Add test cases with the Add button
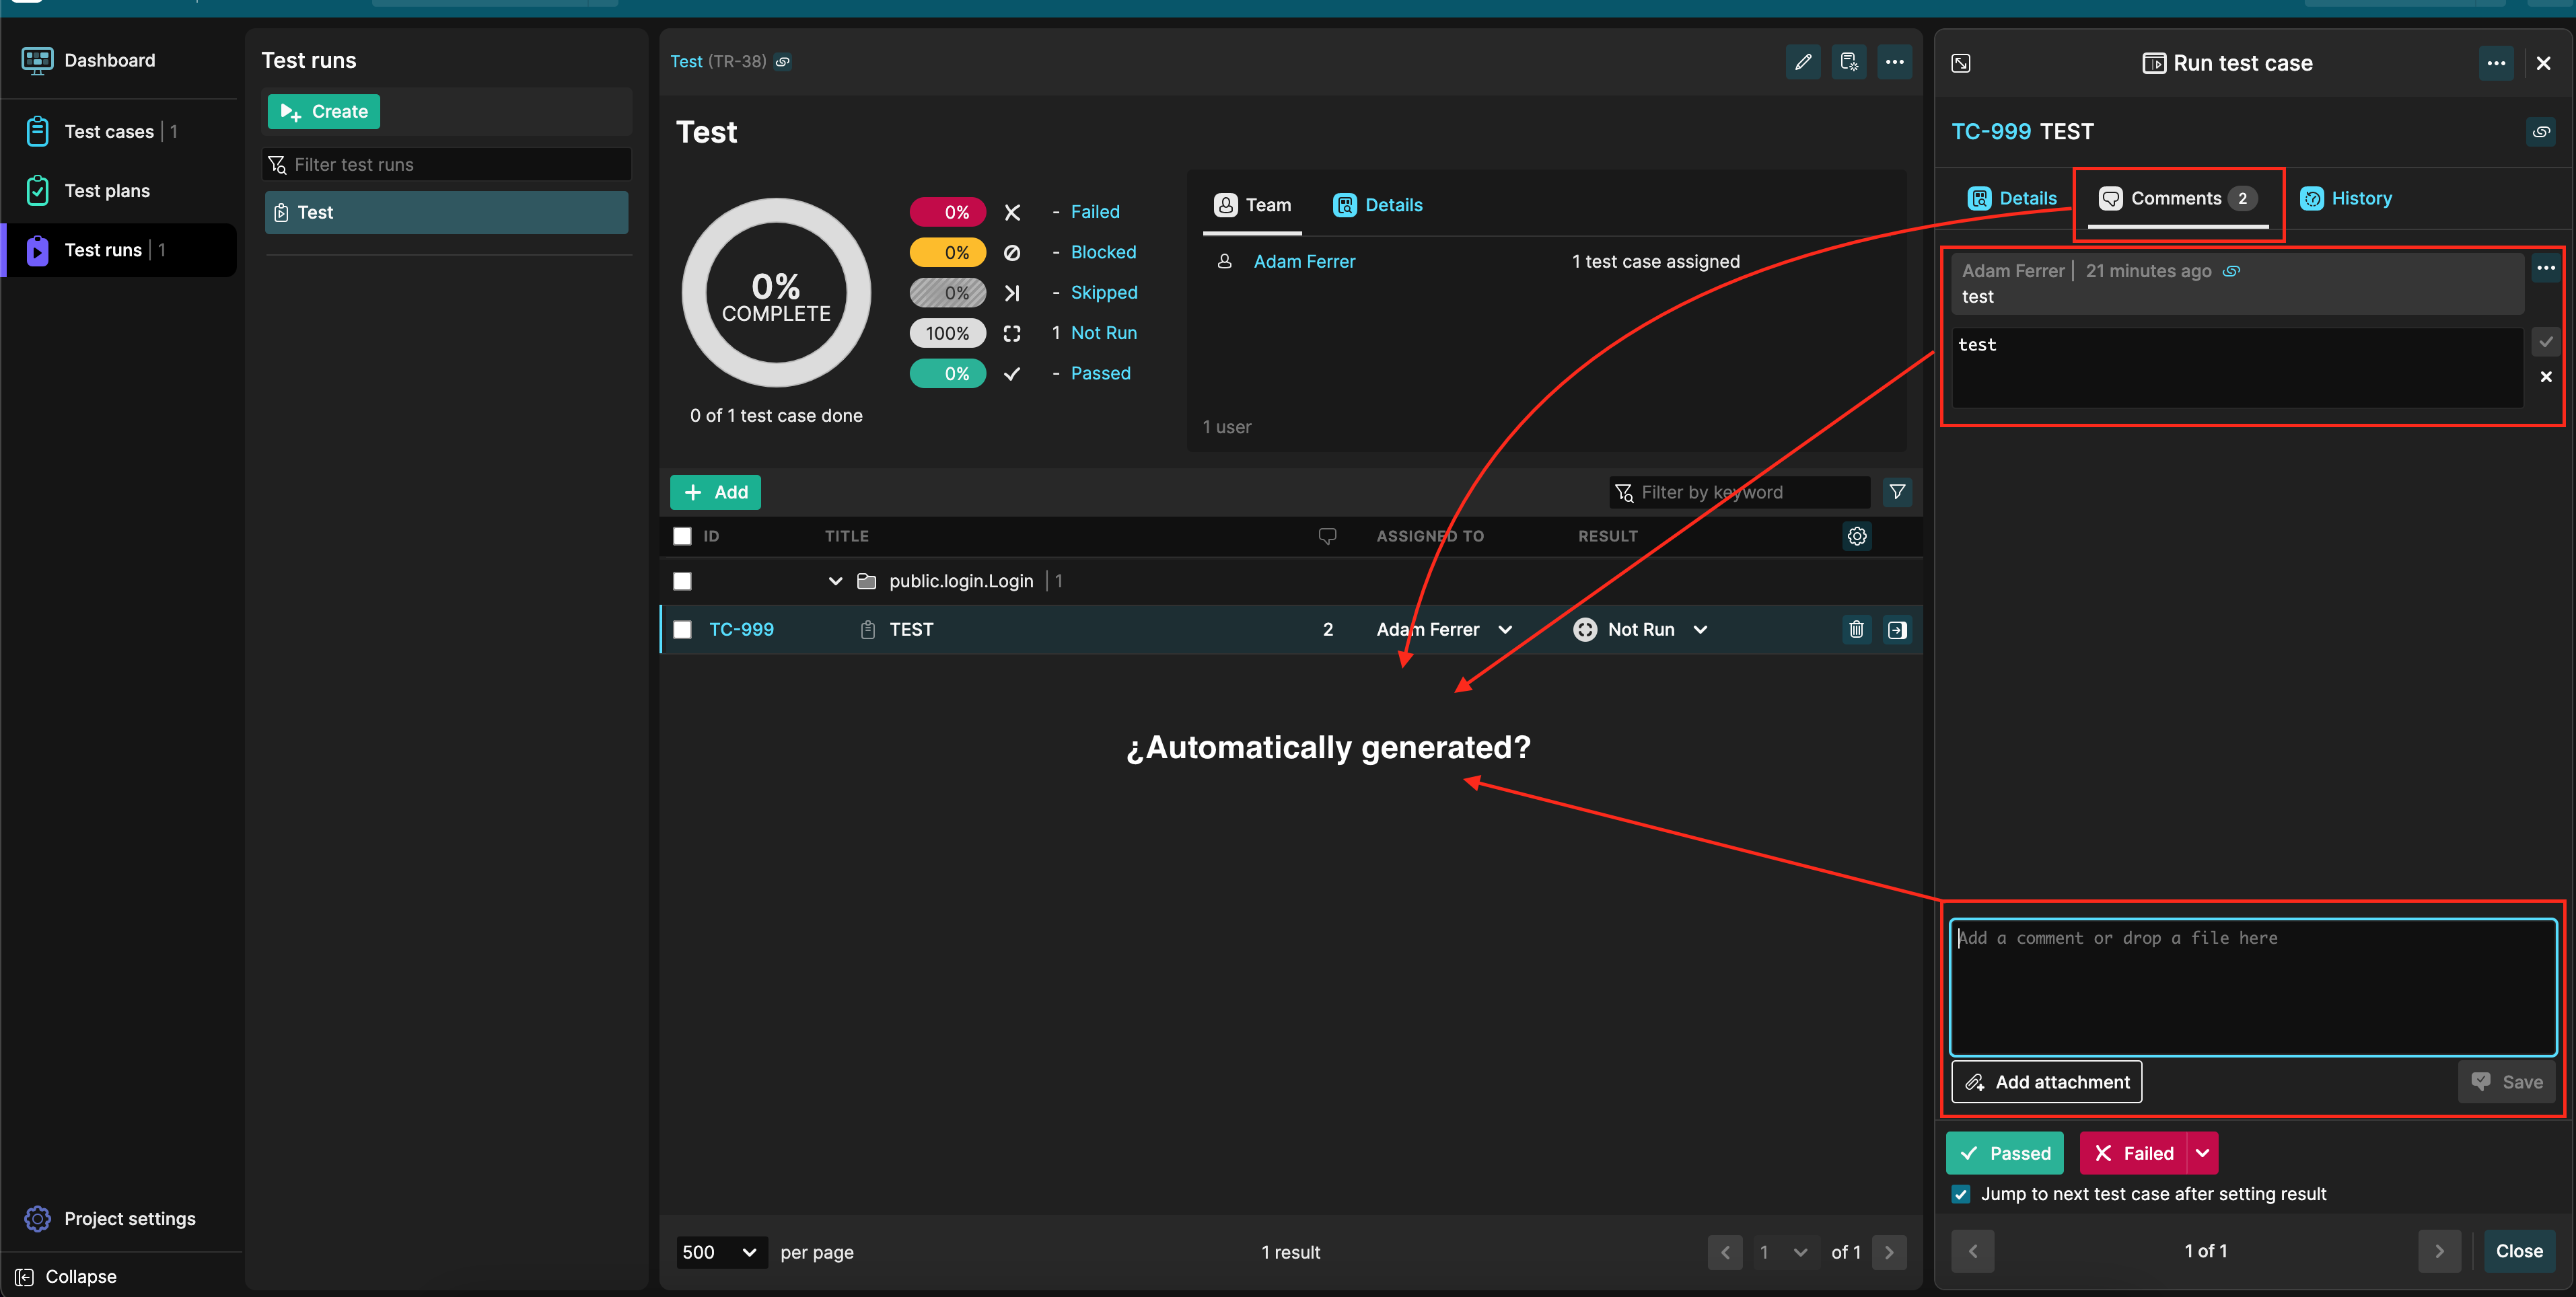This screenshot has height=1297, width=2576. pos(715,492)
